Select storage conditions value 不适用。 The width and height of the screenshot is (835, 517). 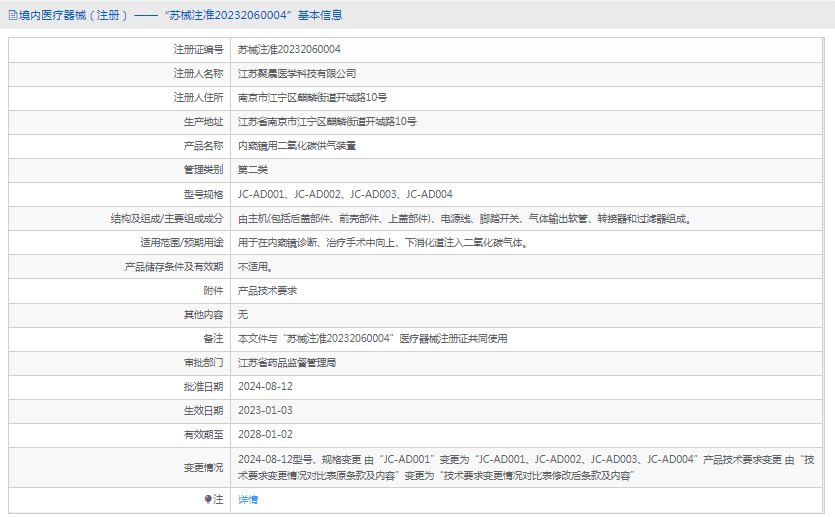pos(255,267)
